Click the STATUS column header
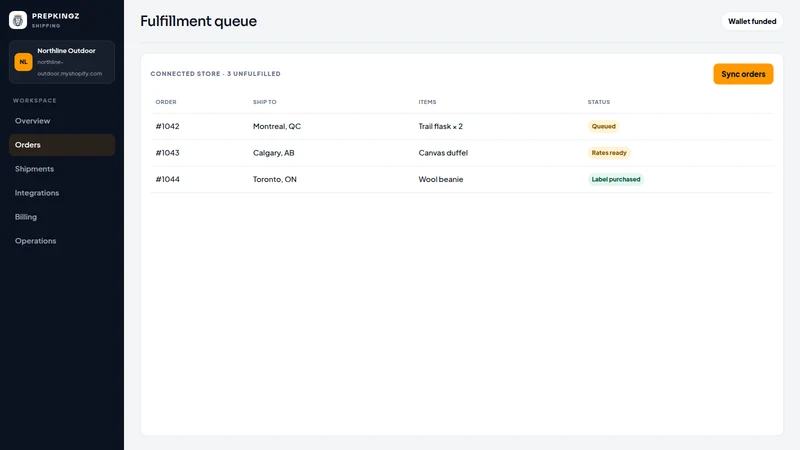Viewport: 800px width, 450px height. pyautogui.click(x=598, y=102)
